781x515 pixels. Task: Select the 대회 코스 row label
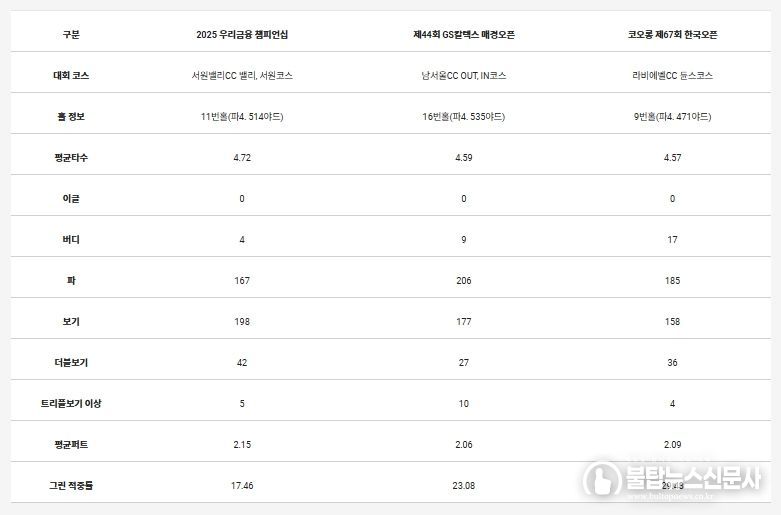tap(70, 75)
